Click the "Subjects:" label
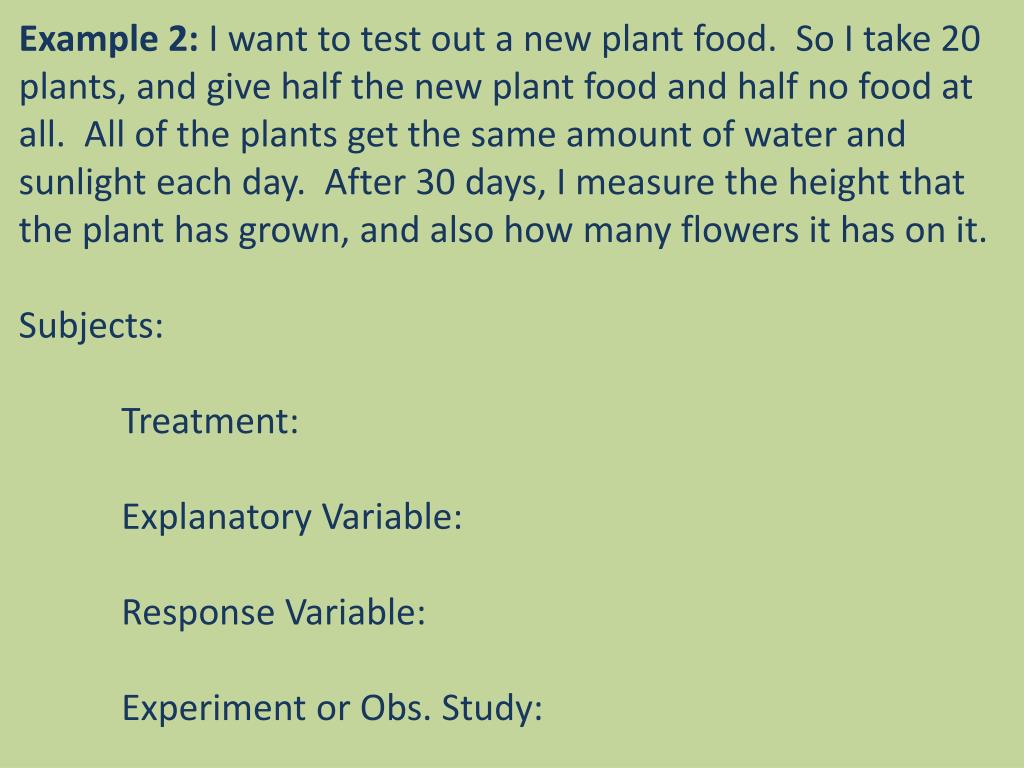Viewport: 1024px width, 768px height. click(x=92, y=326)
